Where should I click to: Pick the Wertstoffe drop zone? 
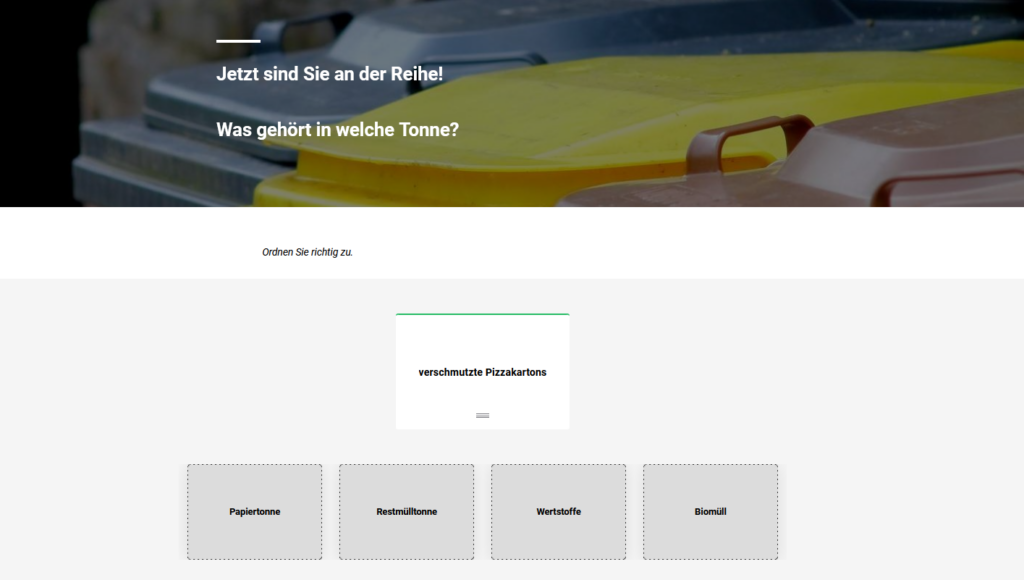[x=558, y=512]
